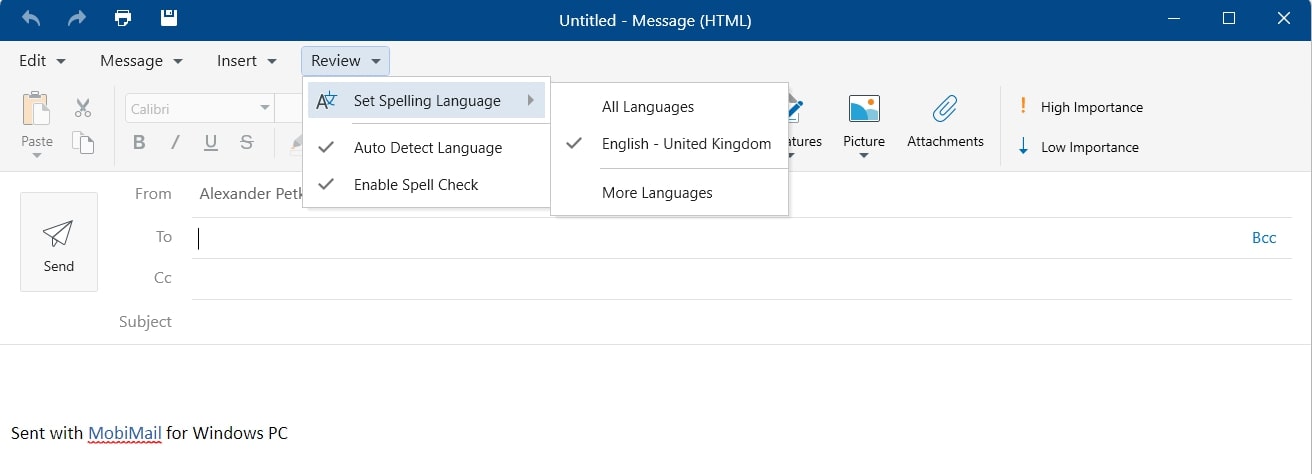The width and height of the screenshot is (1312, 474).
Task: Show the Bcc field
Action: [x=1264, y=238]
